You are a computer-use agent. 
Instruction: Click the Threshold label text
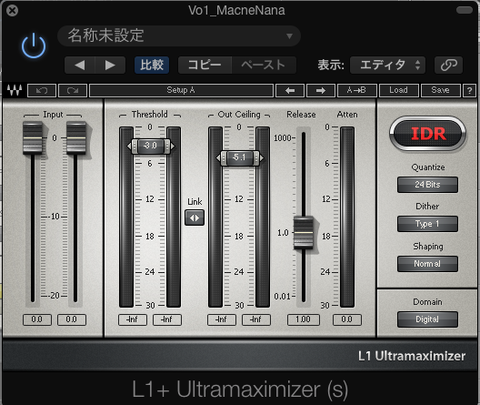click(x=150, y=114)
